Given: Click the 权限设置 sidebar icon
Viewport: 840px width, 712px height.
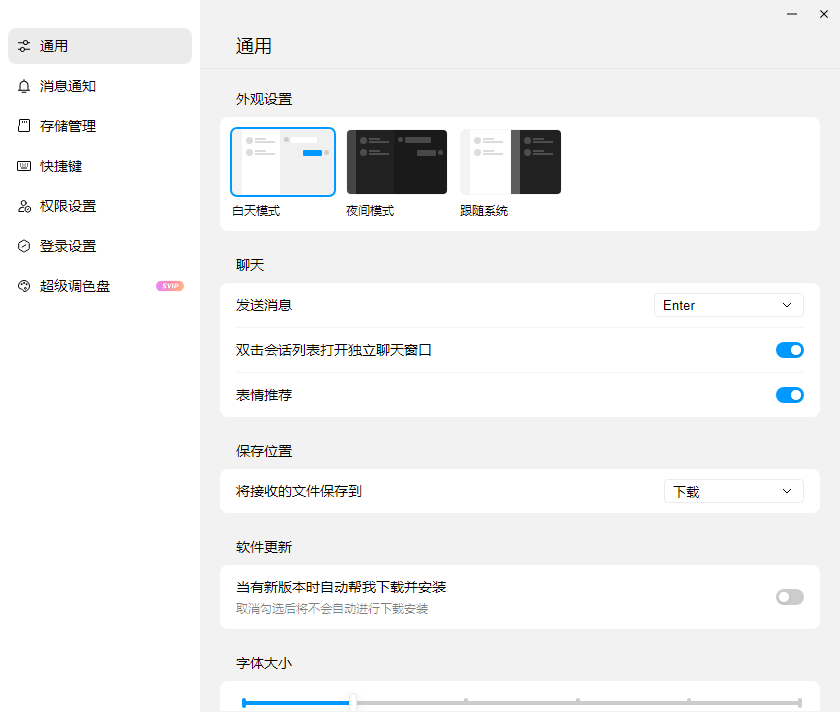Looking at the screenshot, I should (x=24, y=206).
